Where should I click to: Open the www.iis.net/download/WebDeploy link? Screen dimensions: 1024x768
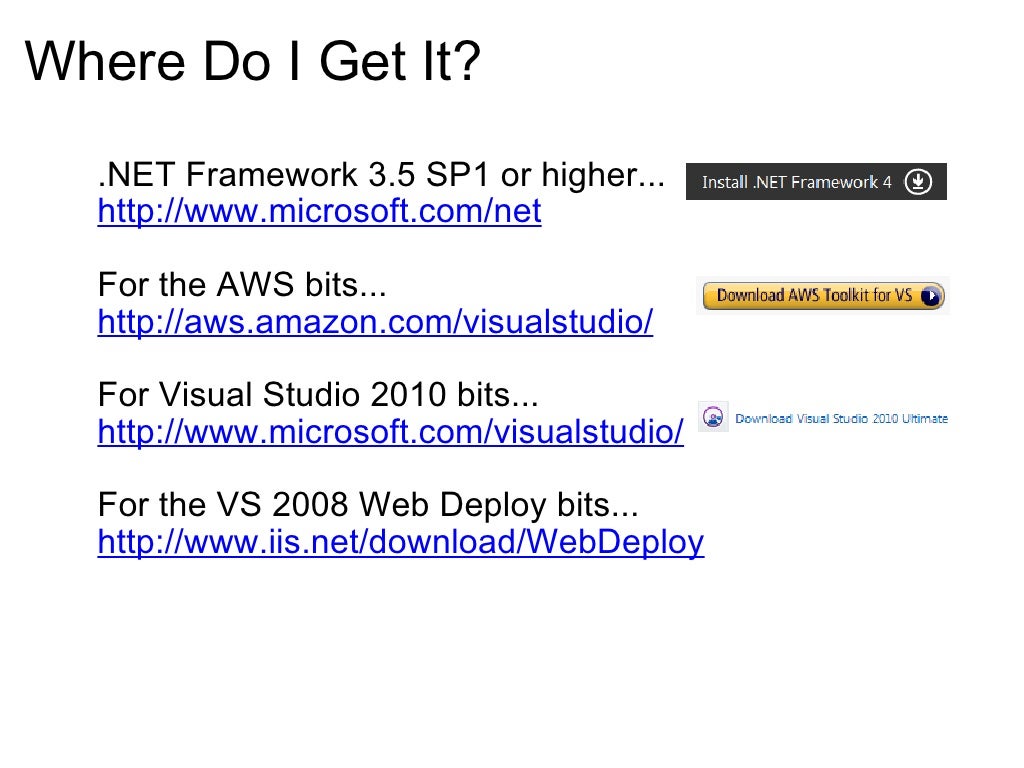click(x=400, y=542)
